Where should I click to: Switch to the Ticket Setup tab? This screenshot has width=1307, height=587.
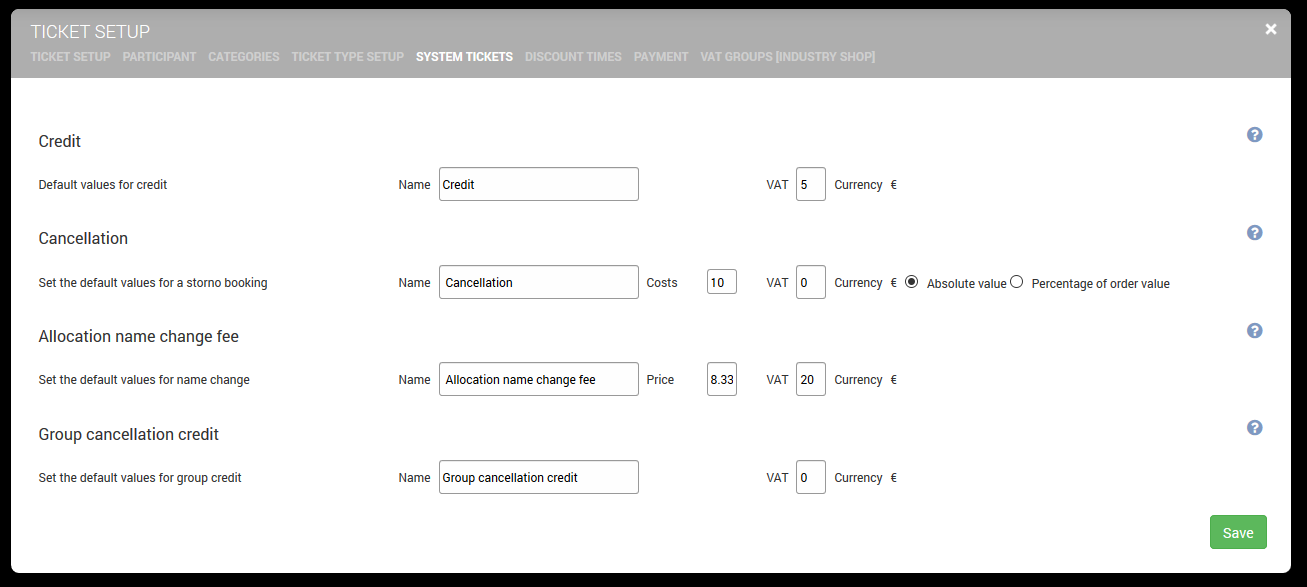[x=70, y=57]
